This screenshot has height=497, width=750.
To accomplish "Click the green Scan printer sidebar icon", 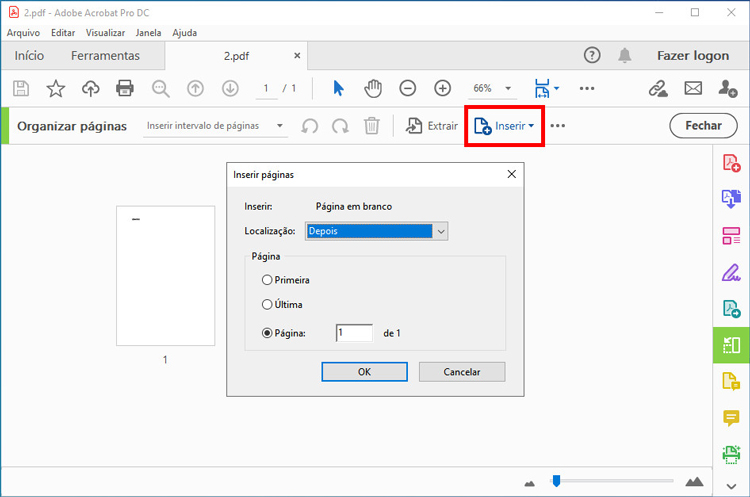I will coord(731,454).
